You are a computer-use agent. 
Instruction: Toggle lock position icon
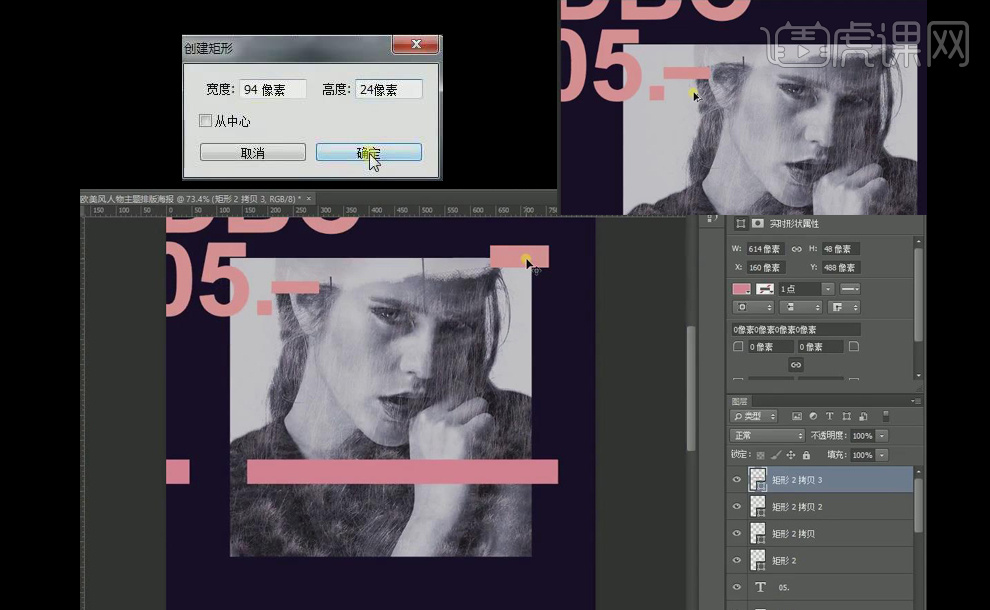click(x=791, y=455)
